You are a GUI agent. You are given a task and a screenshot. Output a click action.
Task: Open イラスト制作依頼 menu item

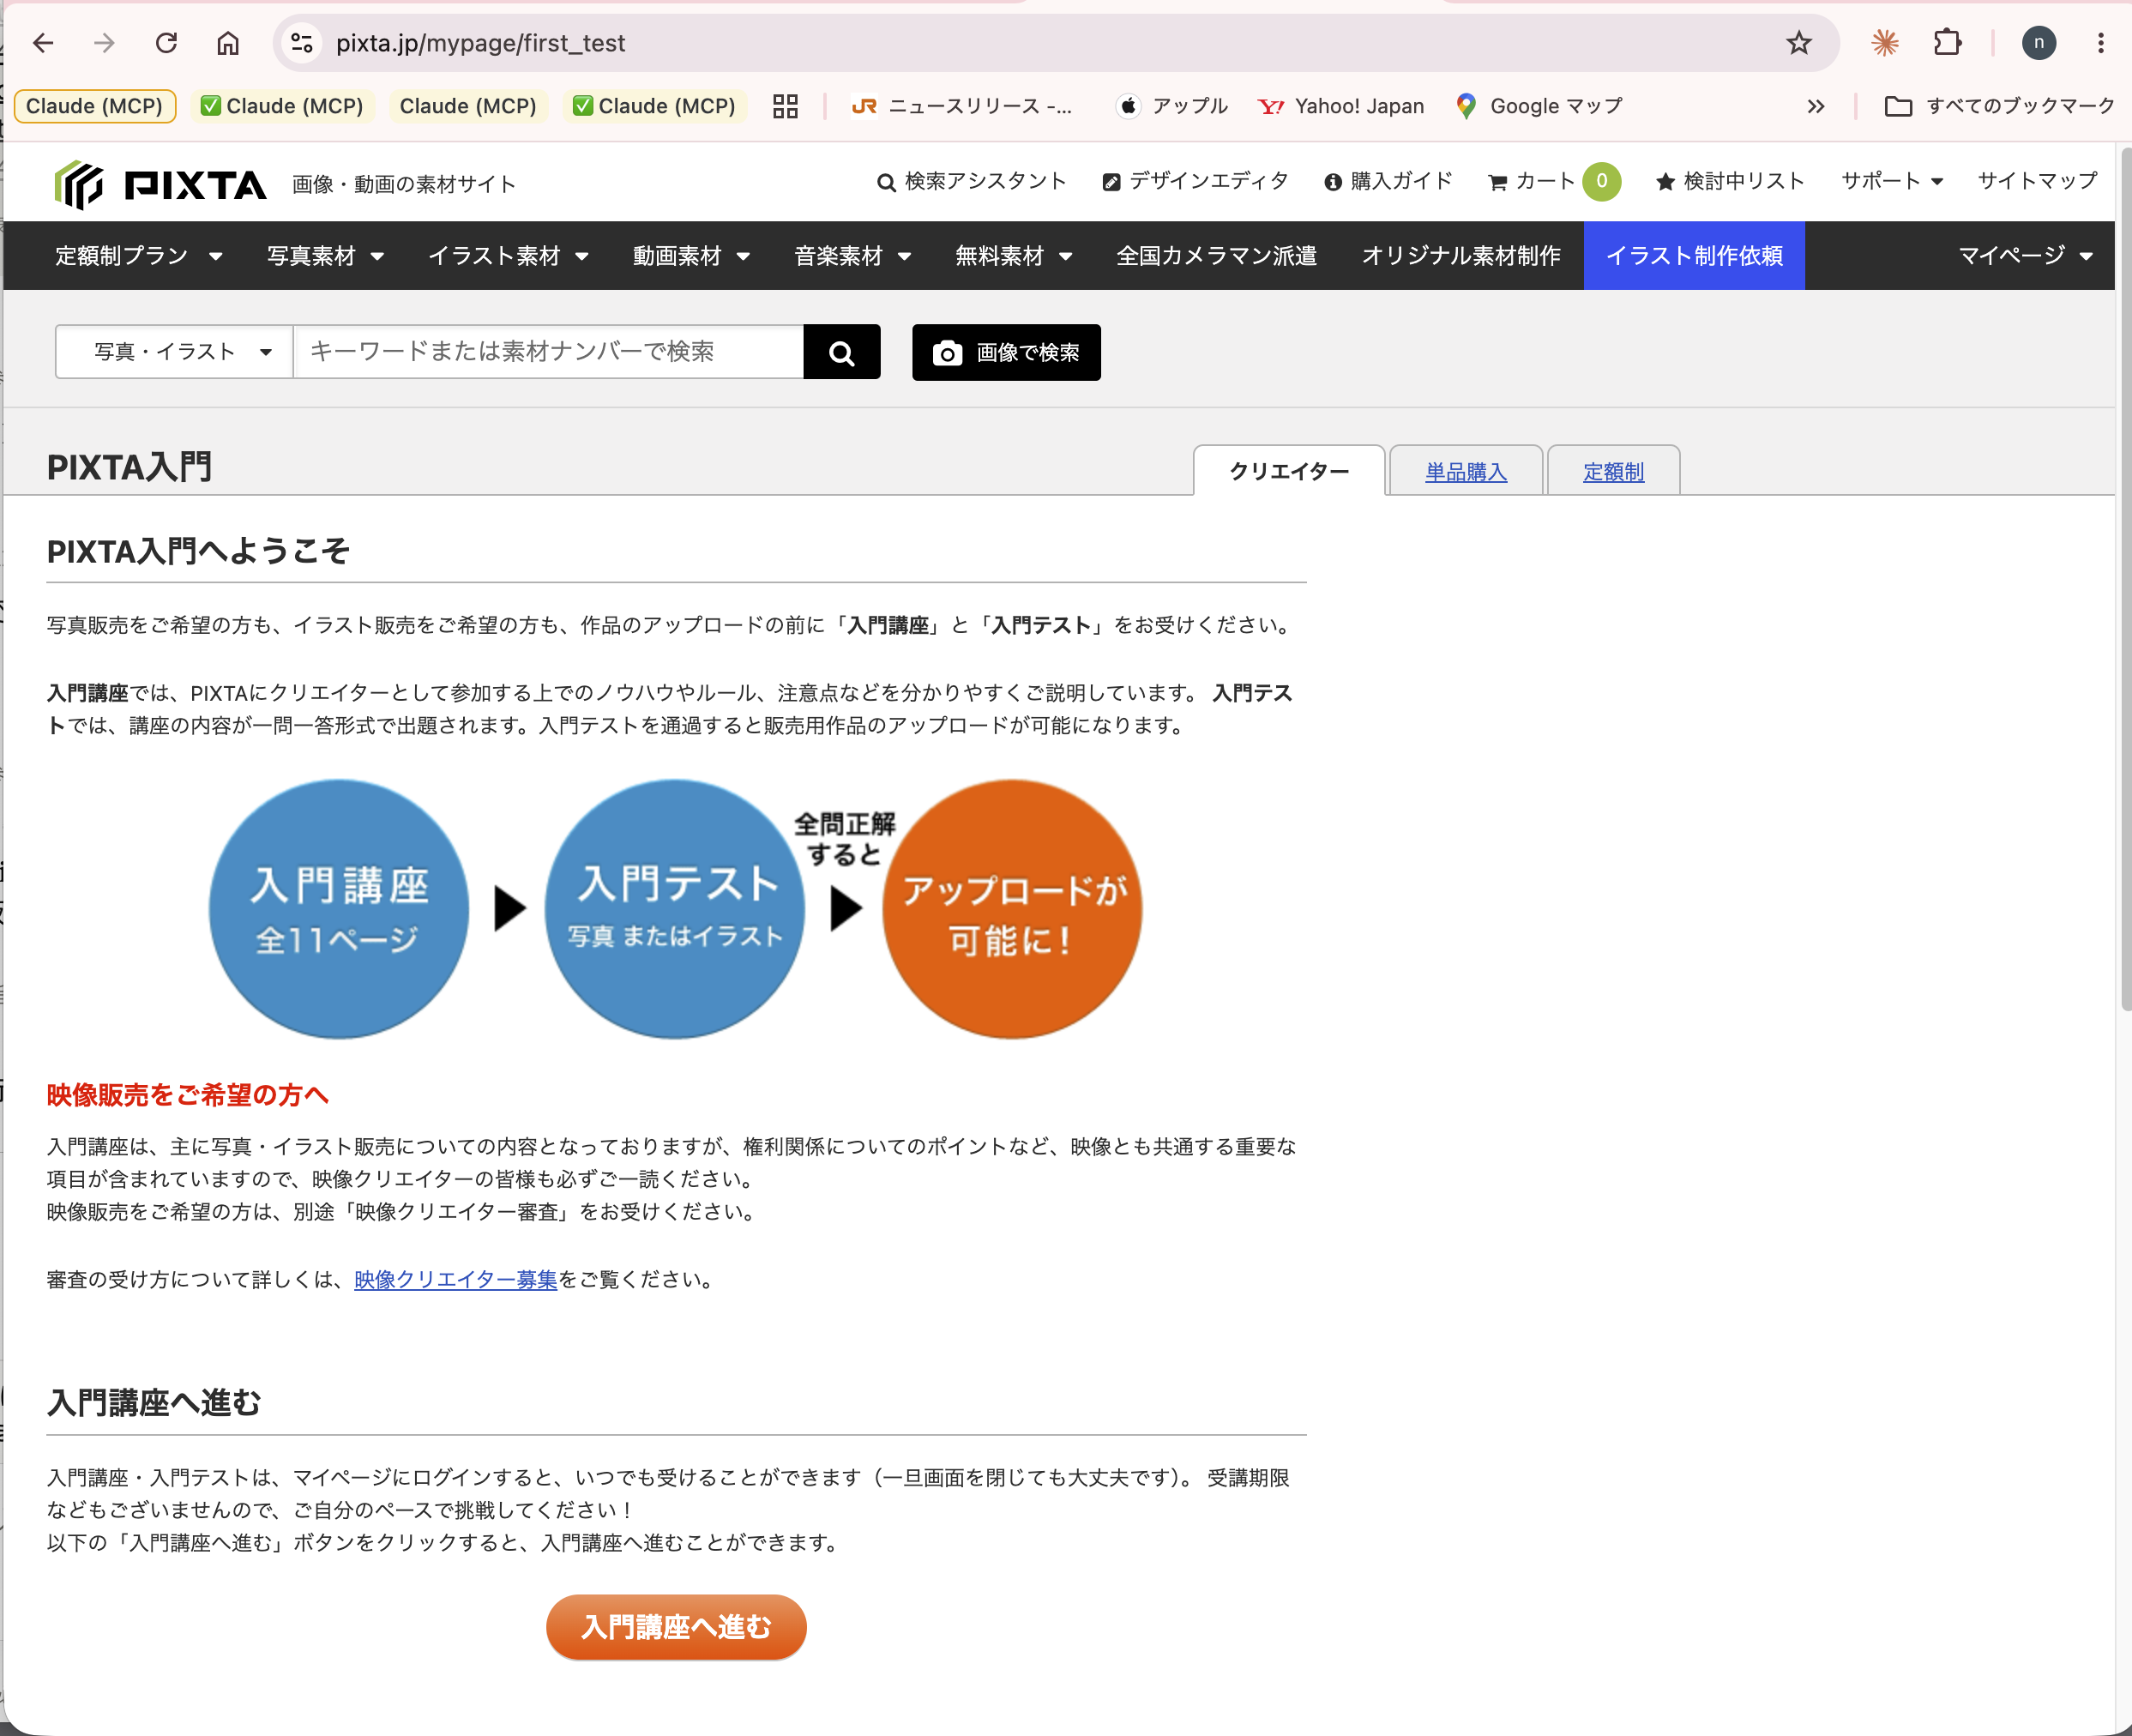click(1694, 256)
